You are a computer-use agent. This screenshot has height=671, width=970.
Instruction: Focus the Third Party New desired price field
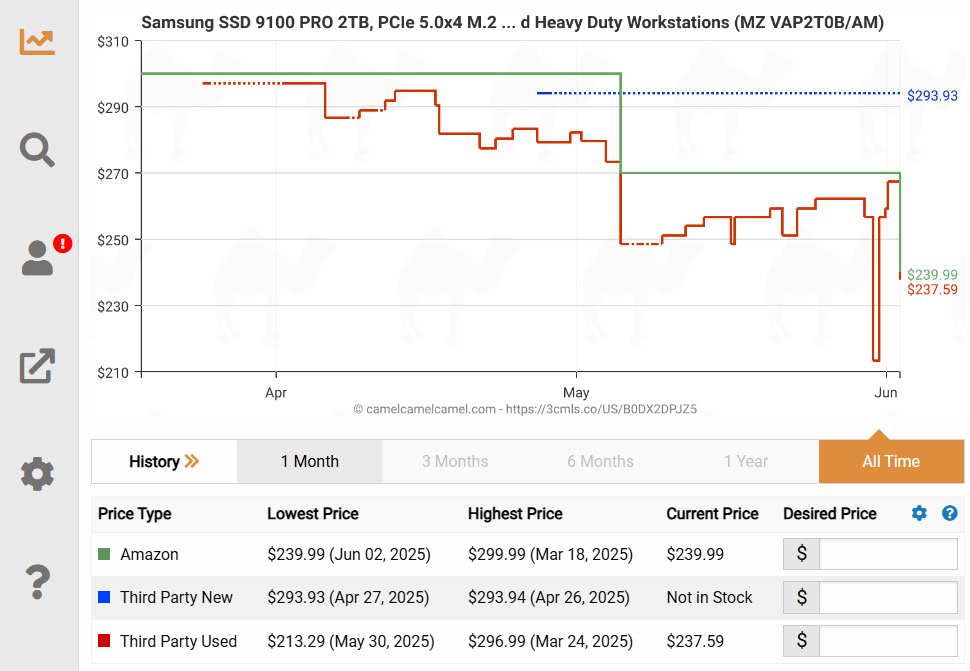click(887, 598)
